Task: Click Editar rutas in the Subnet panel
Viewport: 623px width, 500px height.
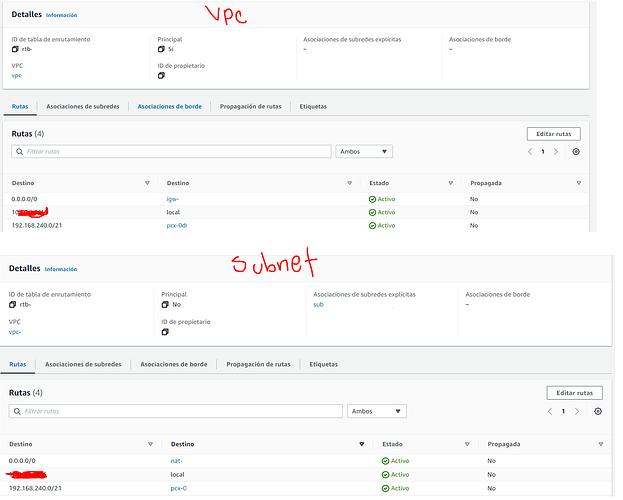Action: (574, 393)
